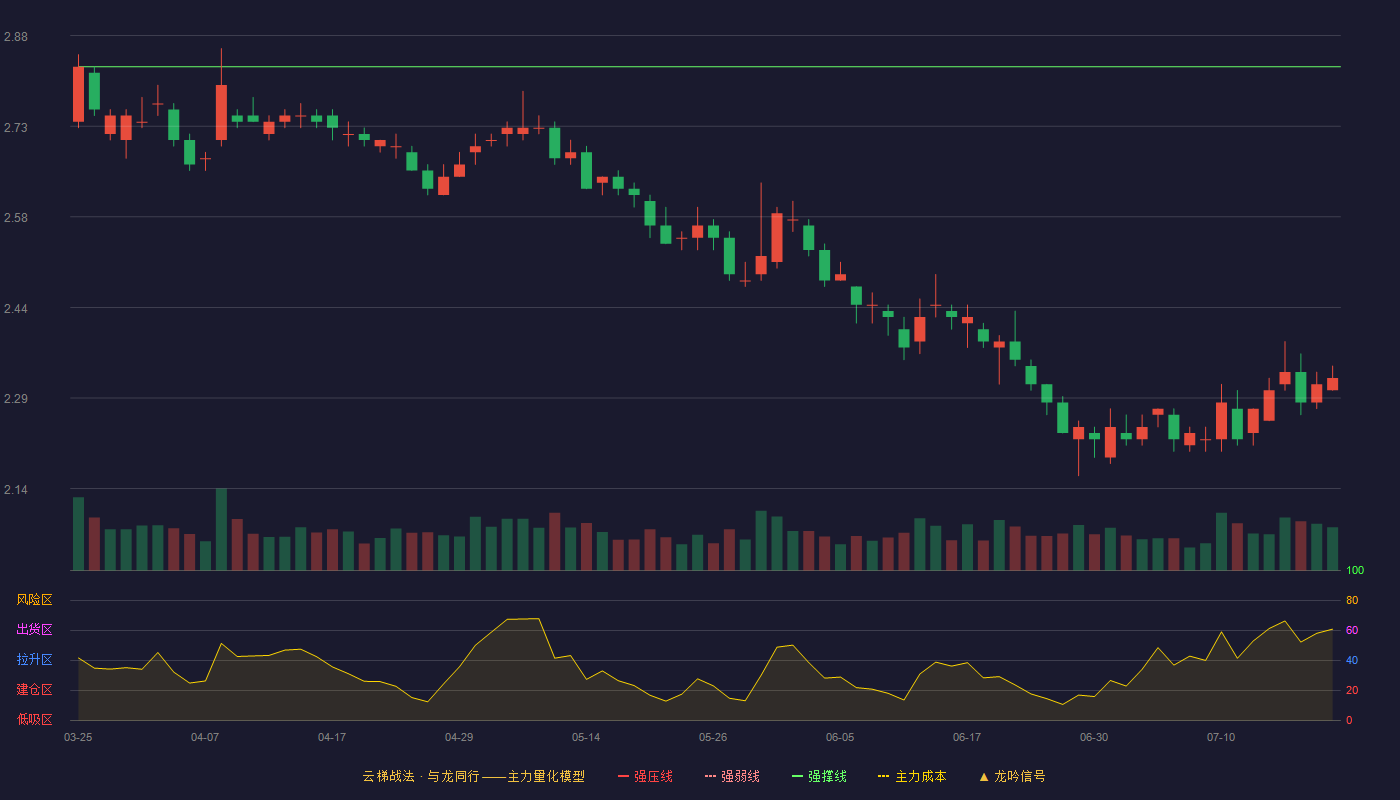
Task: Select the 建仓区 zone label
Action: 34,690
